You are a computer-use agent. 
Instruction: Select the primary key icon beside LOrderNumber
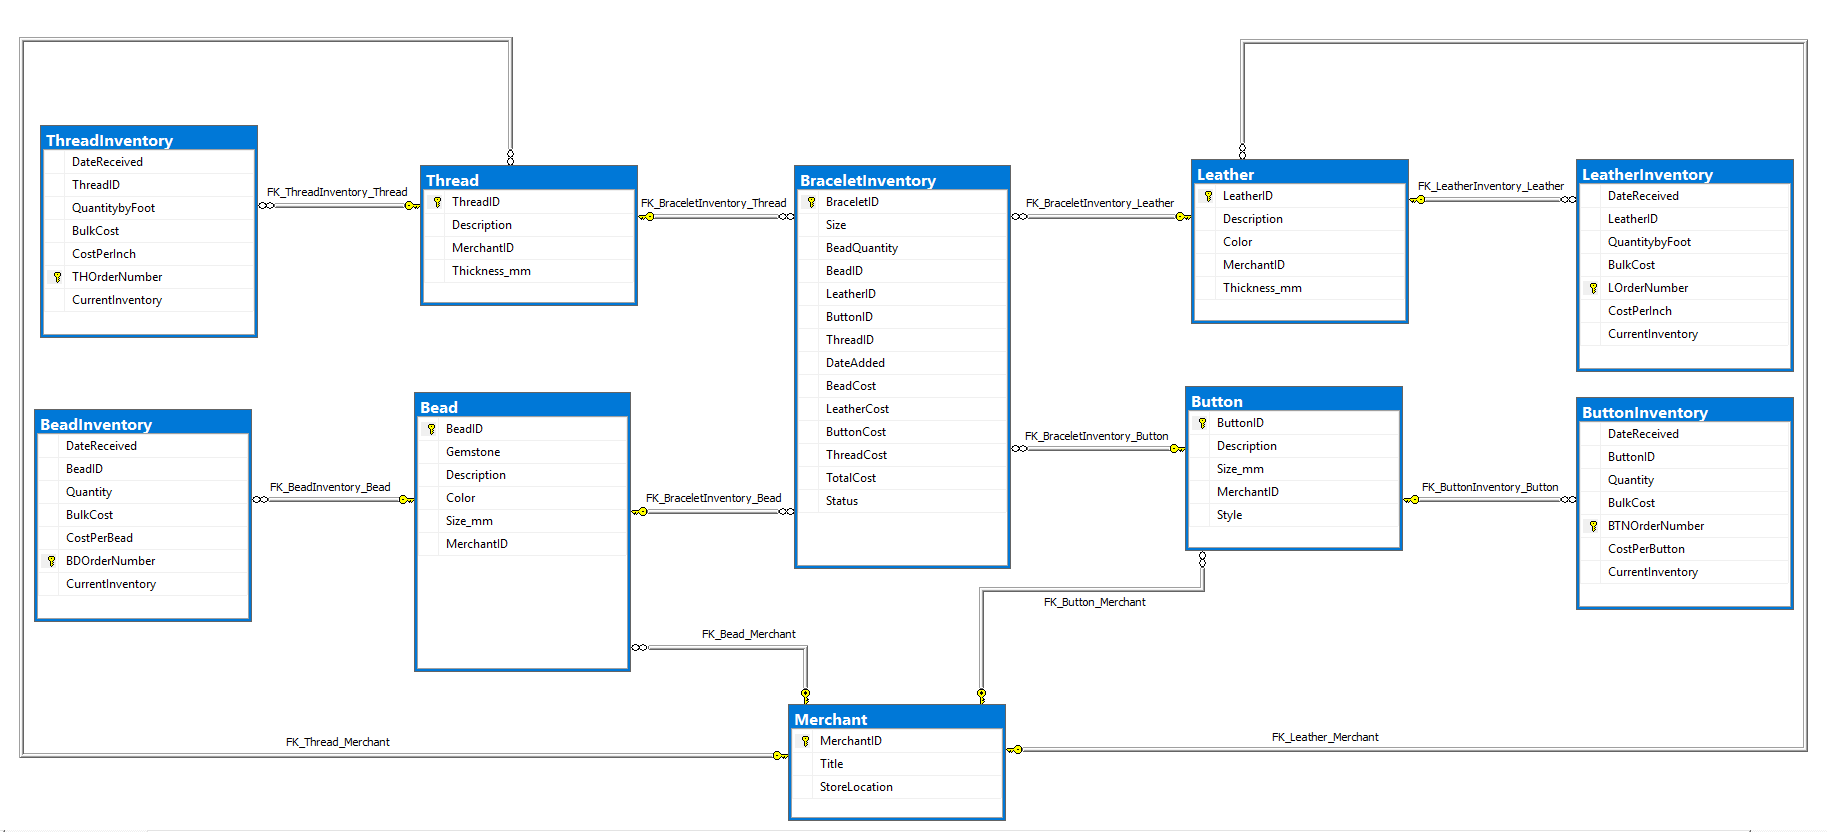[x=1593, y=288]
